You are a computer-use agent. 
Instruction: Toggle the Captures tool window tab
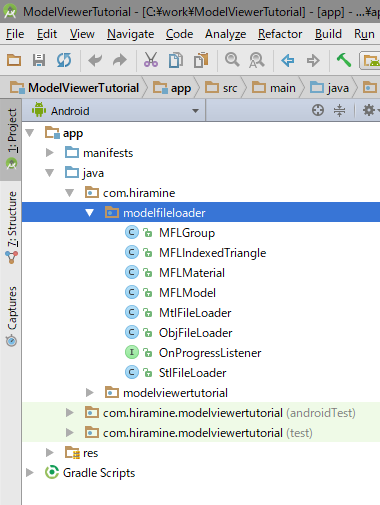pos(11,317)
